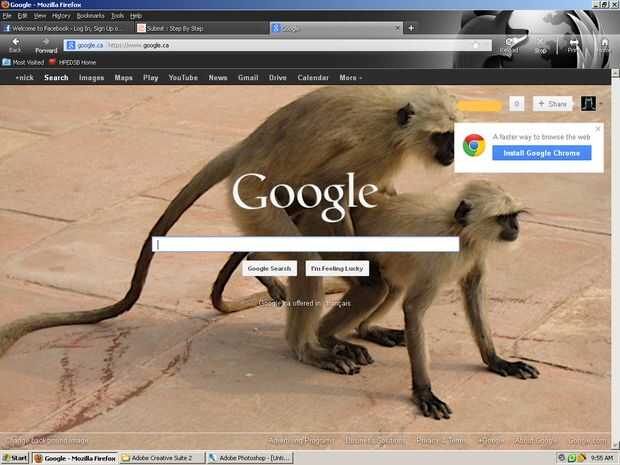The height and width of the screenshot is (465, 620).
Task: Switch to Adobe Creative Suite 2 taskbar item
Action: point(162,458)
